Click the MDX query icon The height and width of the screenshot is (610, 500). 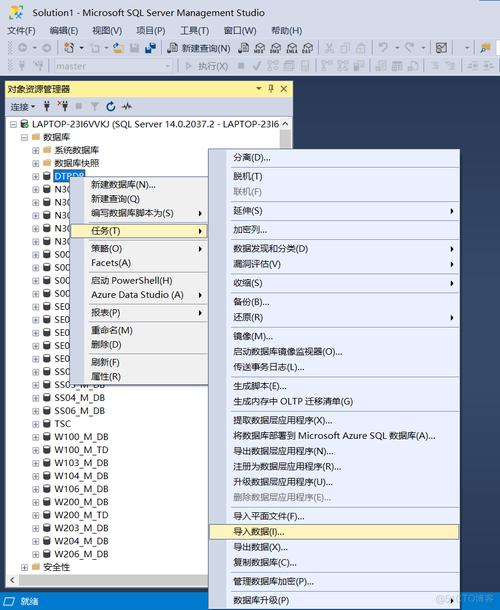click(x=260, y=48)
